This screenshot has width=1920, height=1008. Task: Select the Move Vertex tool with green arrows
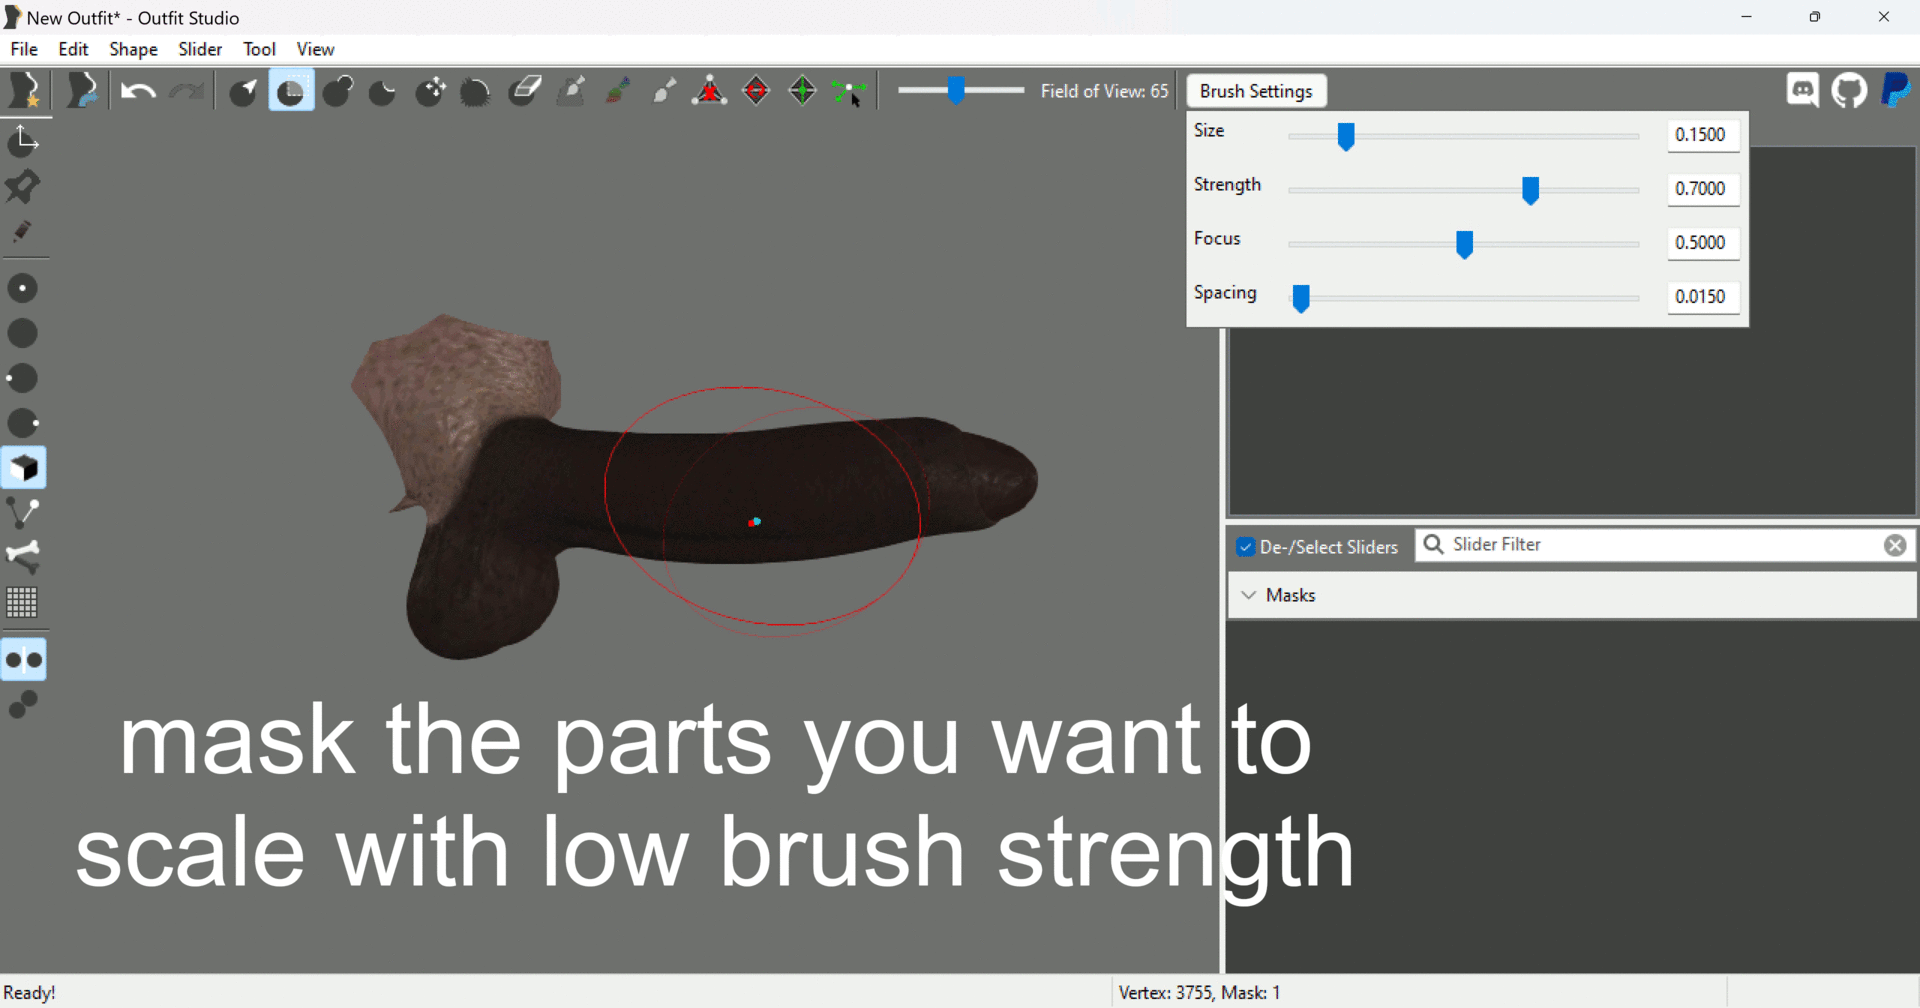(x=849, y=91)
